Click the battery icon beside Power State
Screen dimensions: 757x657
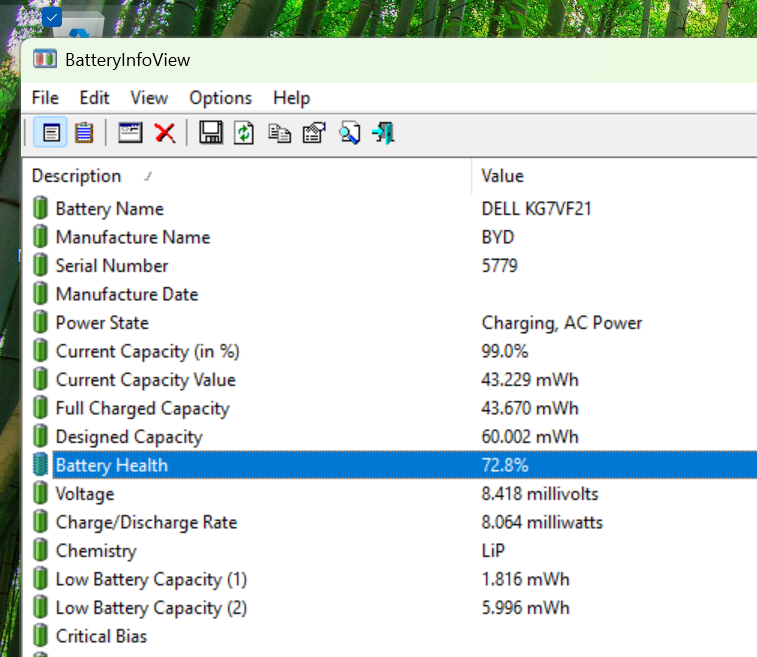(x=41, y=322)
